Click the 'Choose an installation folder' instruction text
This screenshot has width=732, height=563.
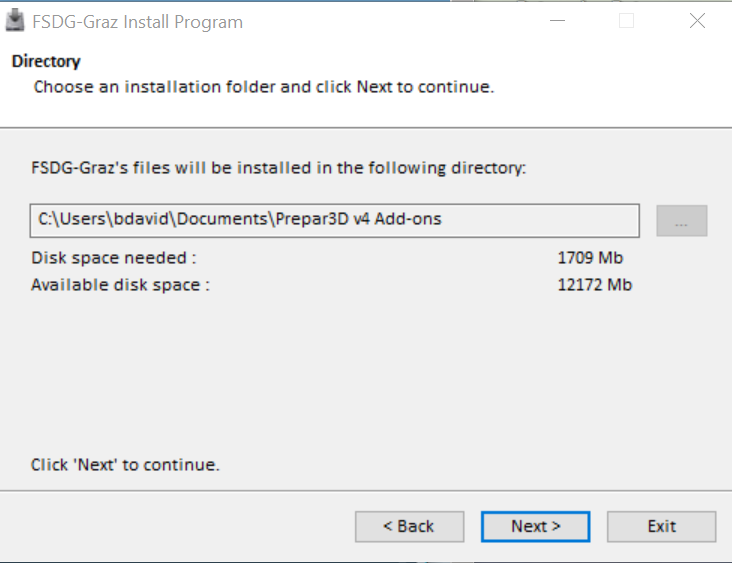coord(264,87)
